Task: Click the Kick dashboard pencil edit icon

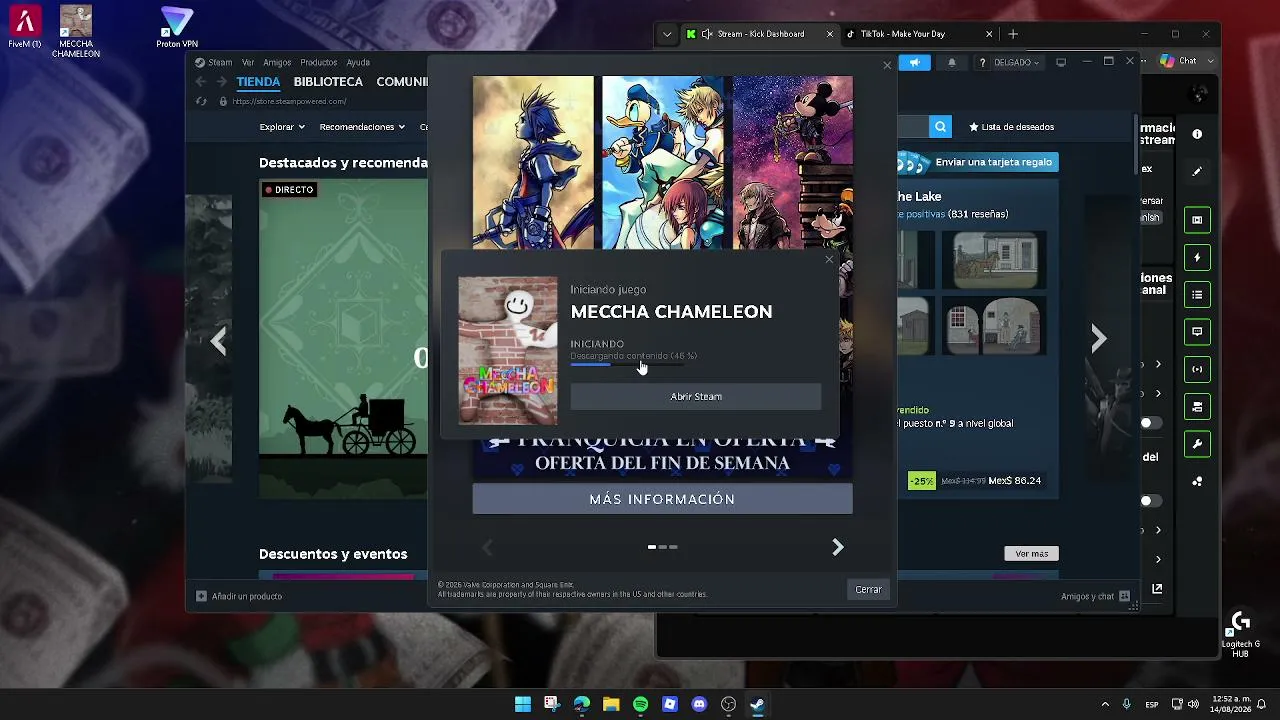Action: 1197,171
